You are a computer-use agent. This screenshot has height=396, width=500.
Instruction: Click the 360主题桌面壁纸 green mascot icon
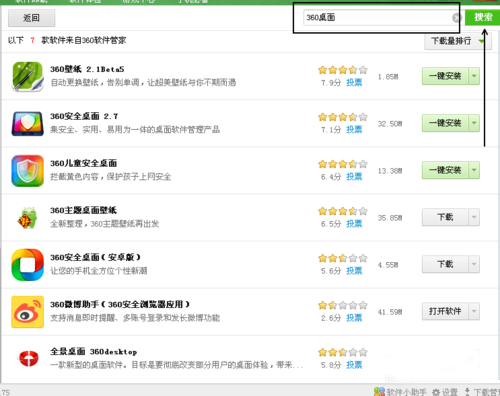(x=28, y=218)
